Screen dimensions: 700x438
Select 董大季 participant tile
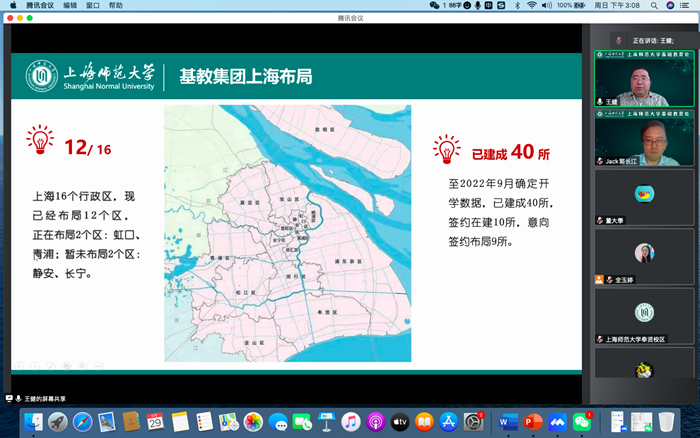point(644,197)
